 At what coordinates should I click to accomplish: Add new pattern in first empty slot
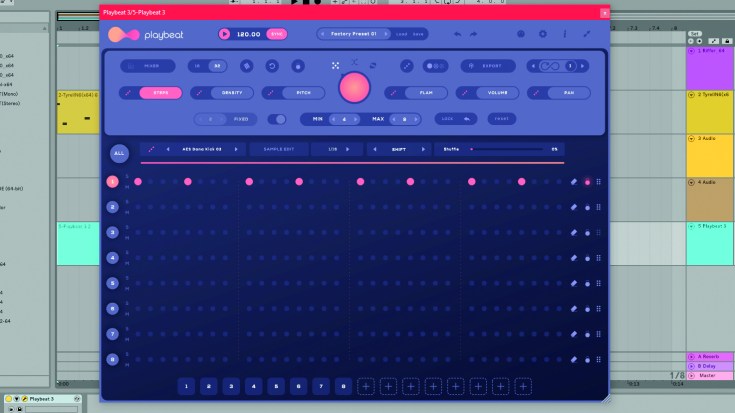[366, 387]
